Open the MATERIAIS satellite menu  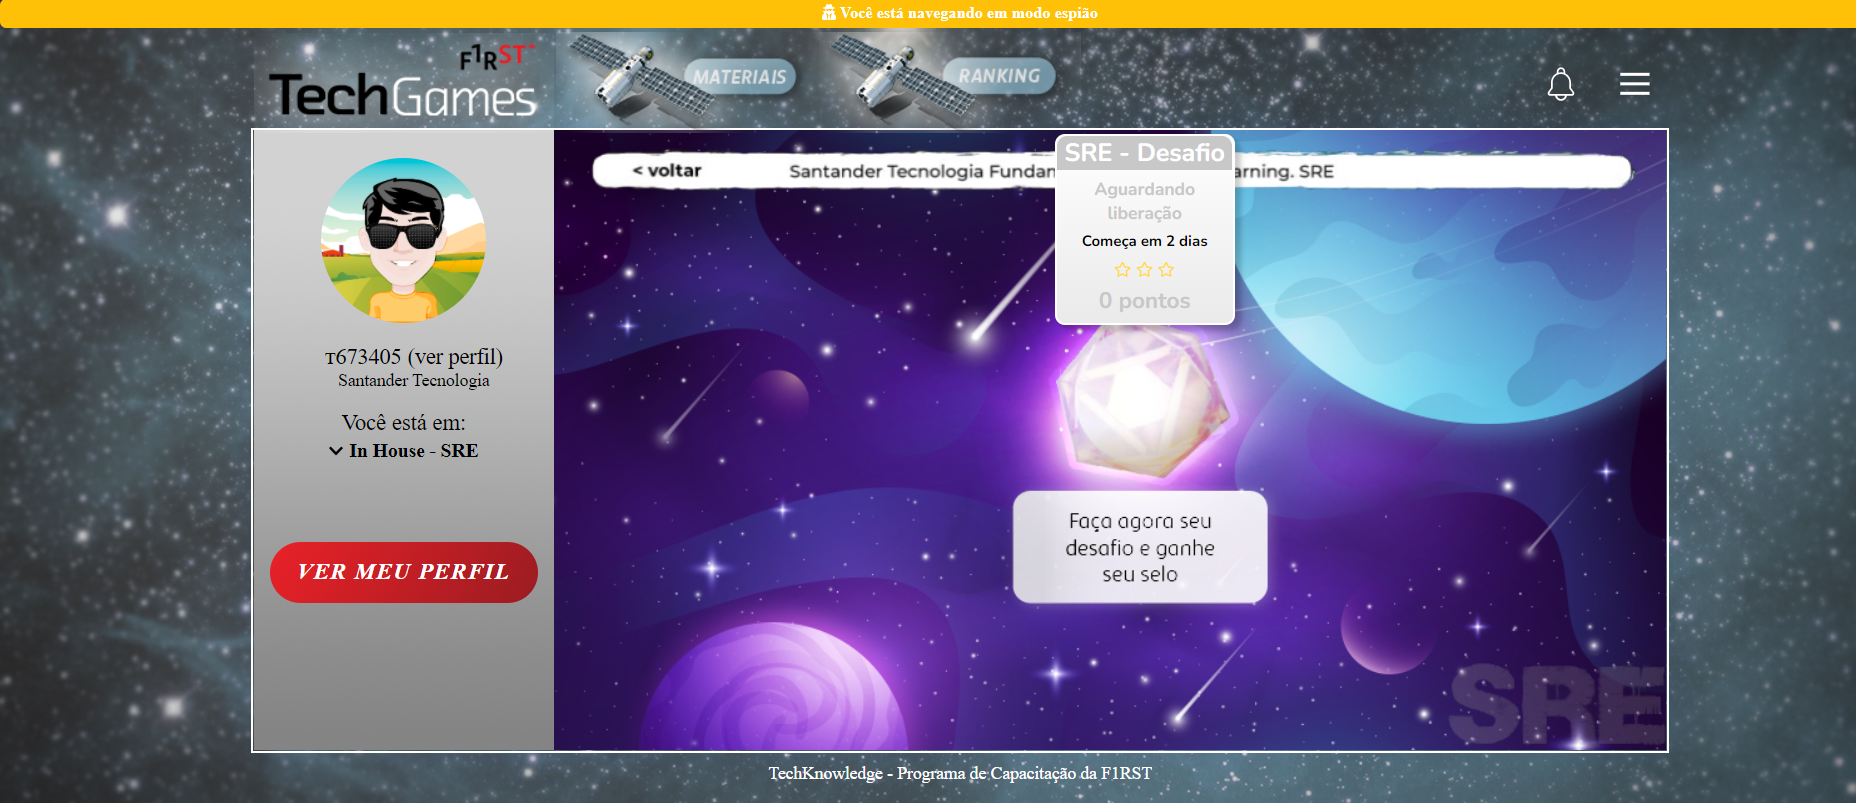[x=683, y=77]
